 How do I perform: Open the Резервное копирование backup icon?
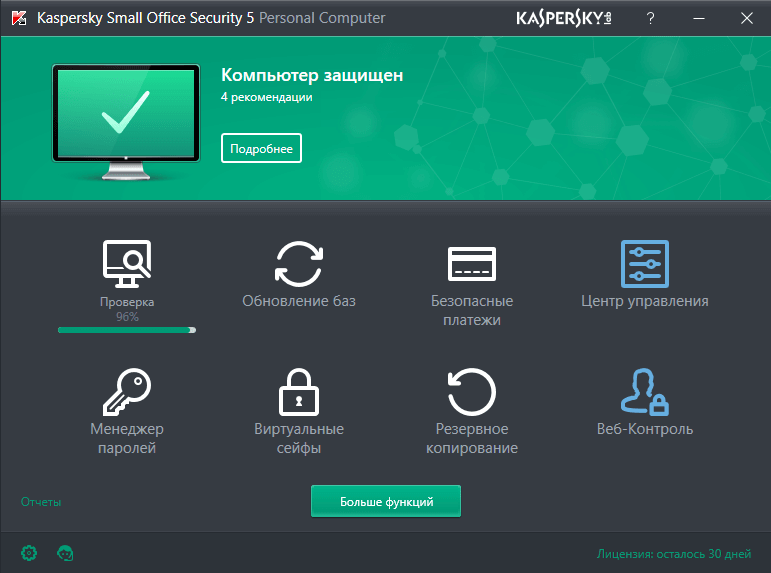[x=472, y=391]
